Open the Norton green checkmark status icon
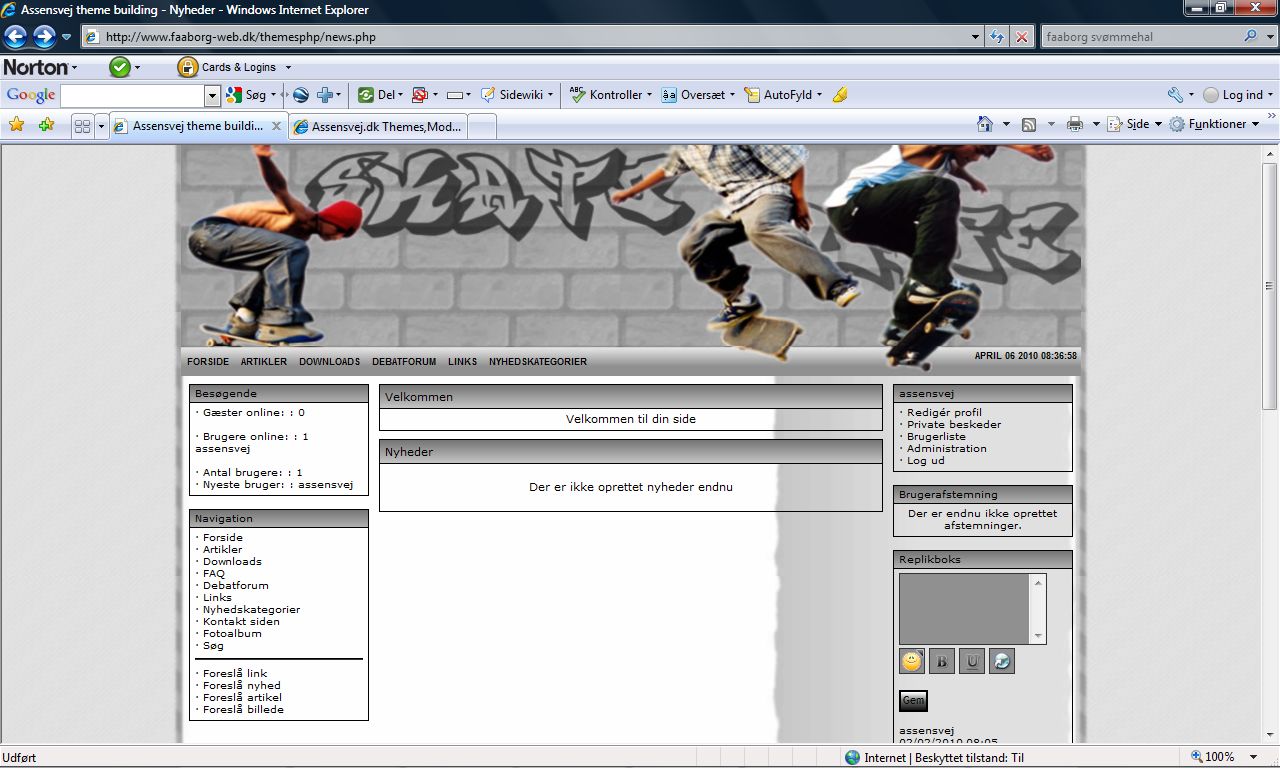 point(120,67)
